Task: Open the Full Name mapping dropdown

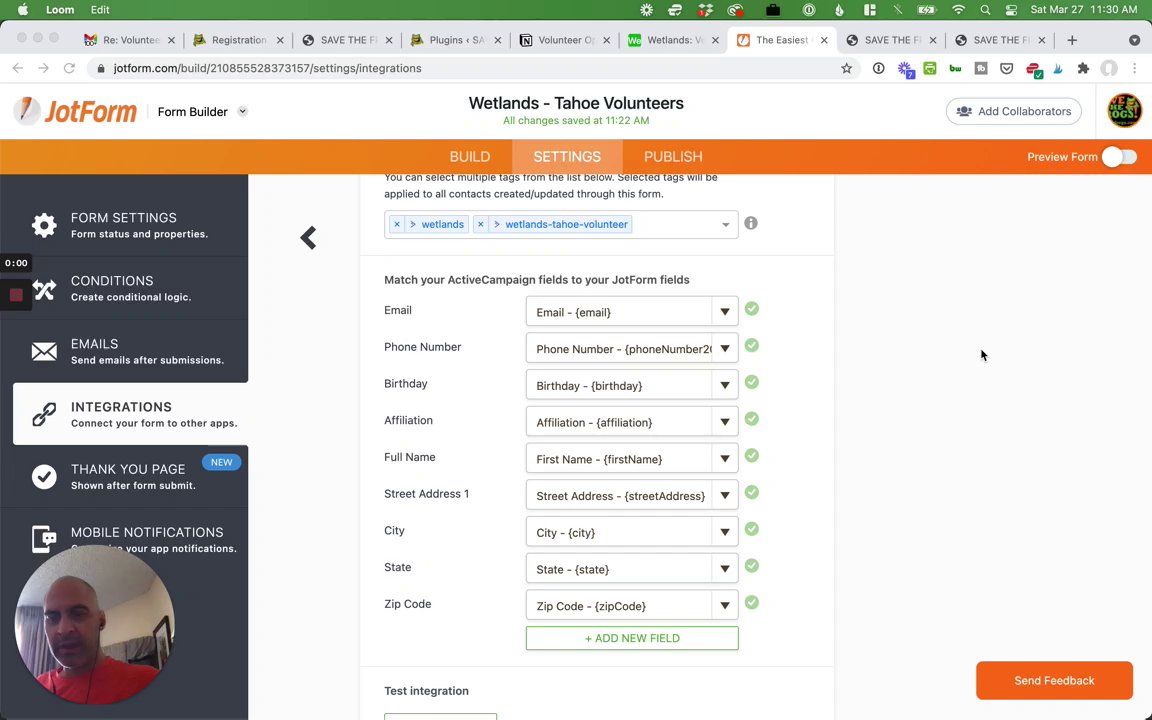Action: pos(632,458)
